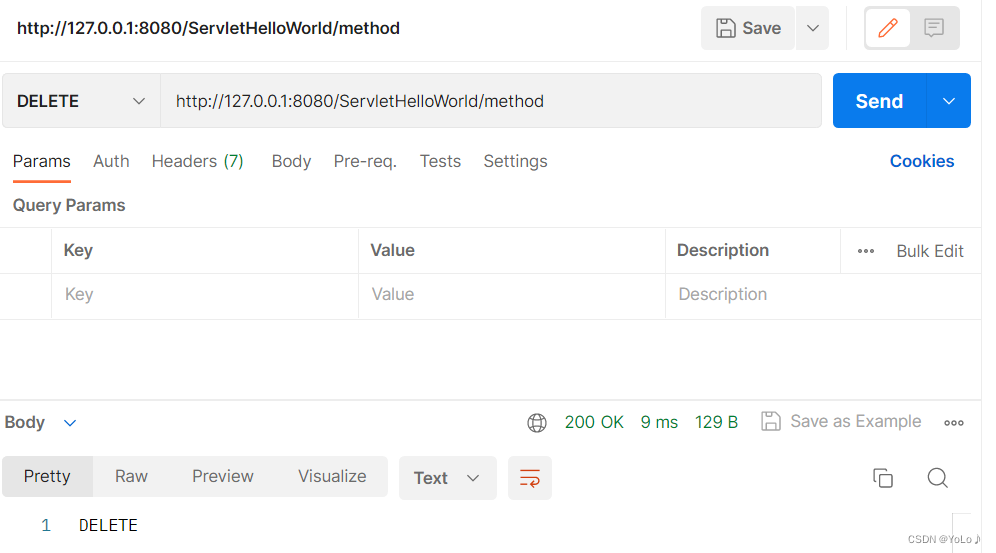
Task: Select the pencil edit icon
Action: pos(887,28)
